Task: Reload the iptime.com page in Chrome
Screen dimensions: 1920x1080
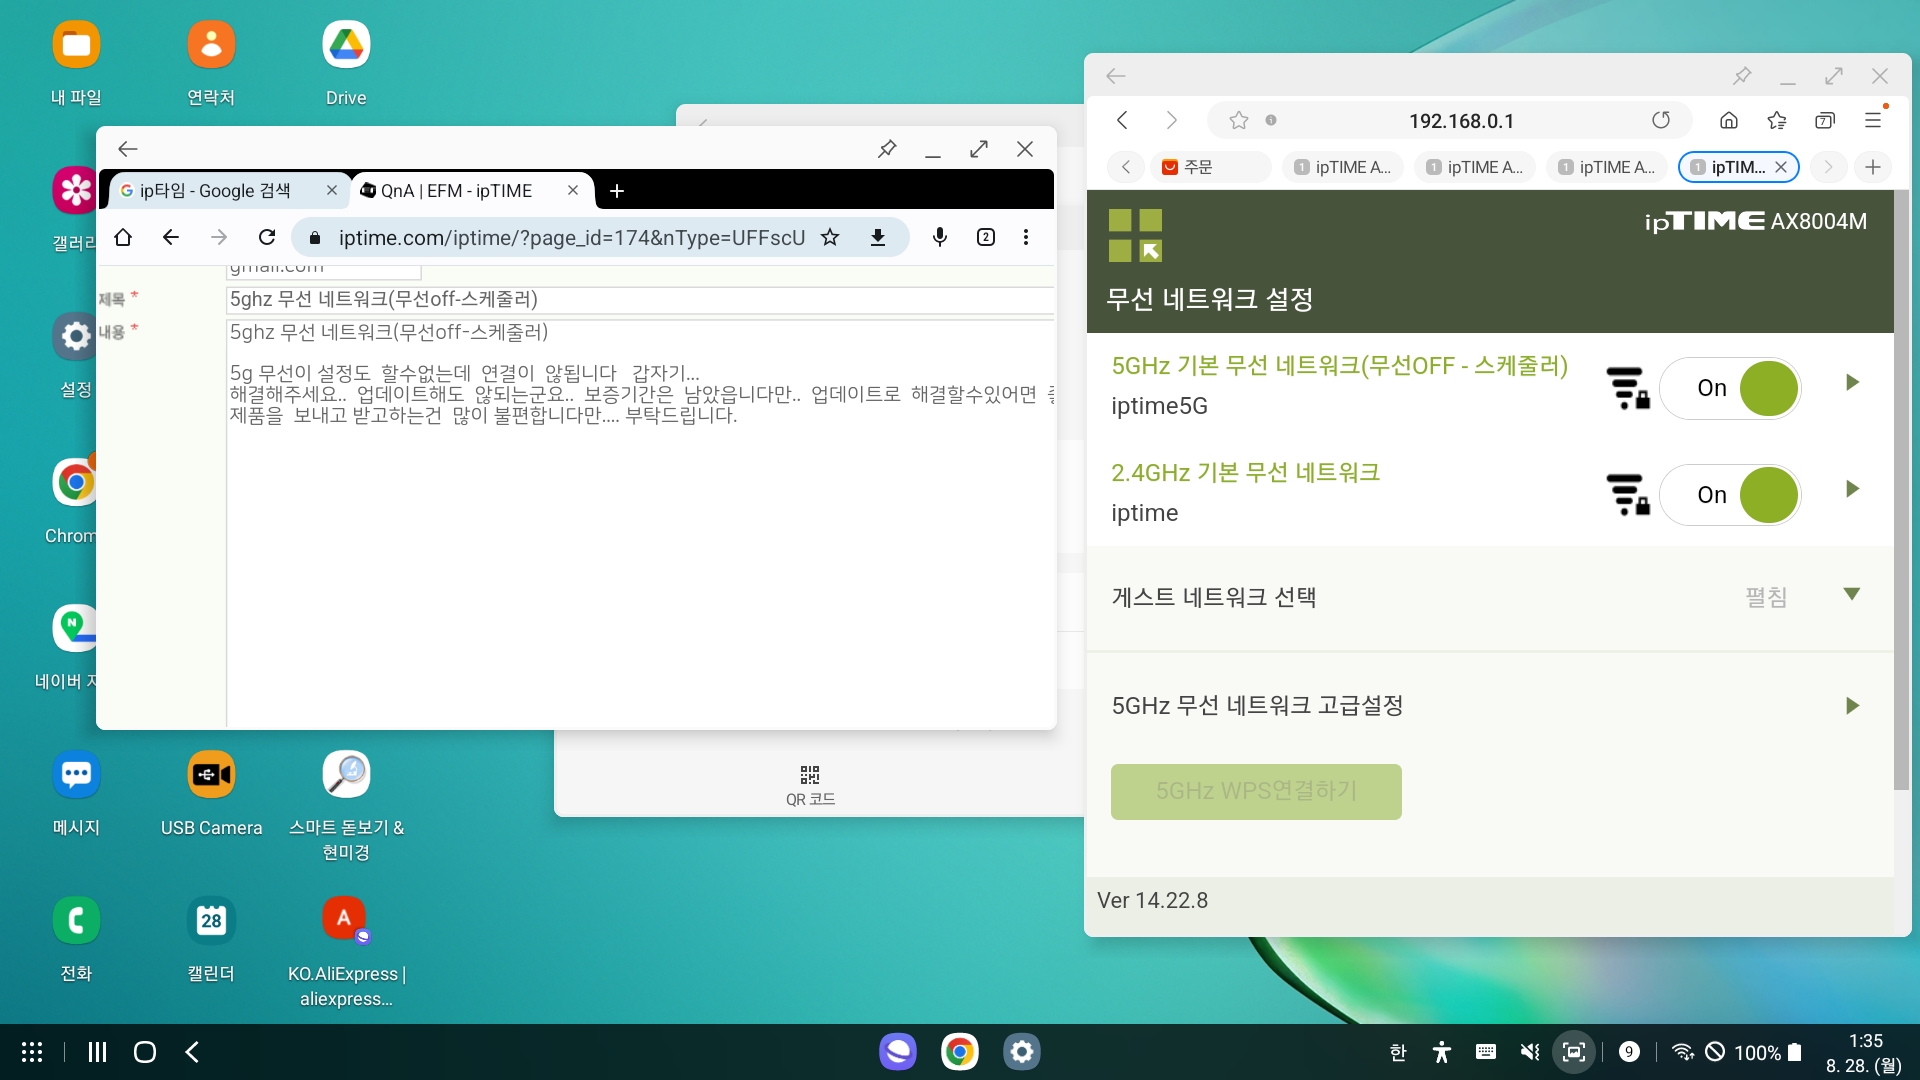Action: 266,238
